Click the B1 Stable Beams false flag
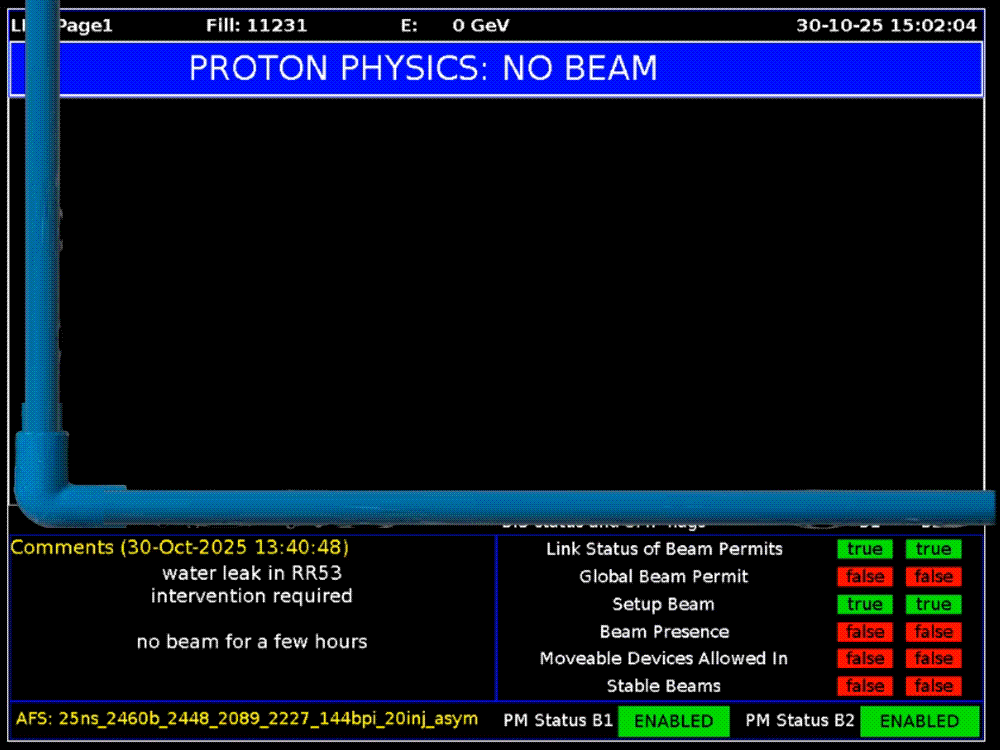This screenshot has height=750, width=1000. [x=864, y=686]
